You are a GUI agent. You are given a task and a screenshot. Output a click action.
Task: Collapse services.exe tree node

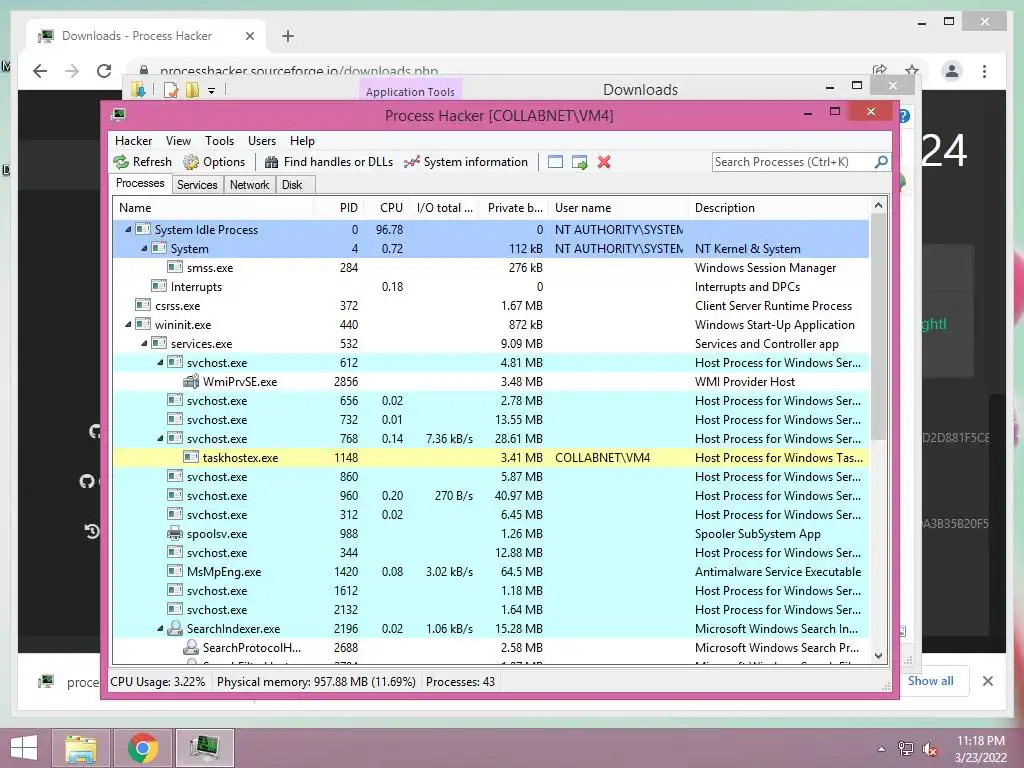pos(144,344)
